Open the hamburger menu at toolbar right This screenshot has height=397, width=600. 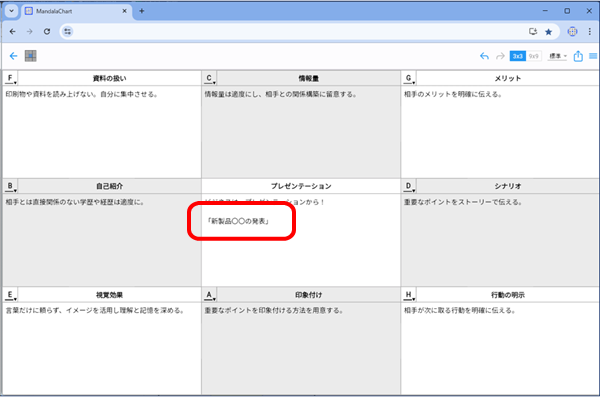click(593, 56)
